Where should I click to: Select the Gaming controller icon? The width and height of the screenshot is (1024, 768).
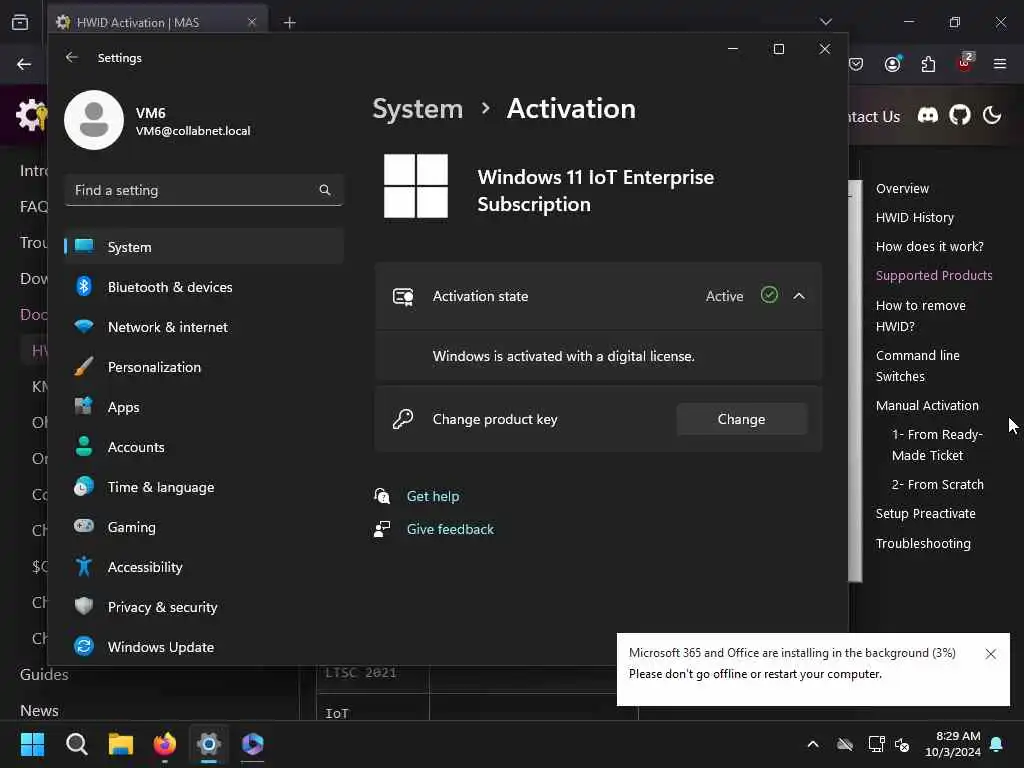click(84, 526)
